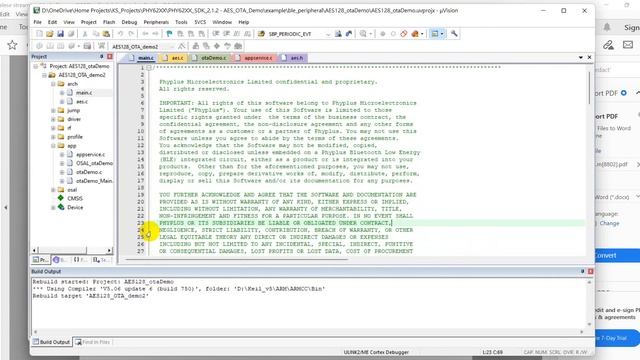This screenshot has height=360, width=640.
Task: Collapse code fold marker at line 1
Action: (x=149, y=67)
